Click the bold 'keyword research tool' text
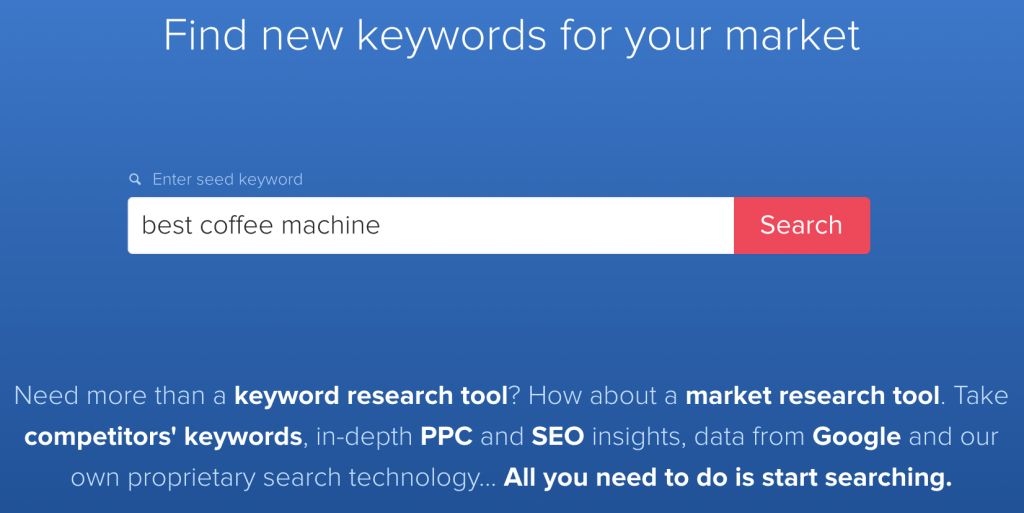The image size is (1024, 513). pyautogui.click(x=371, y=396)
